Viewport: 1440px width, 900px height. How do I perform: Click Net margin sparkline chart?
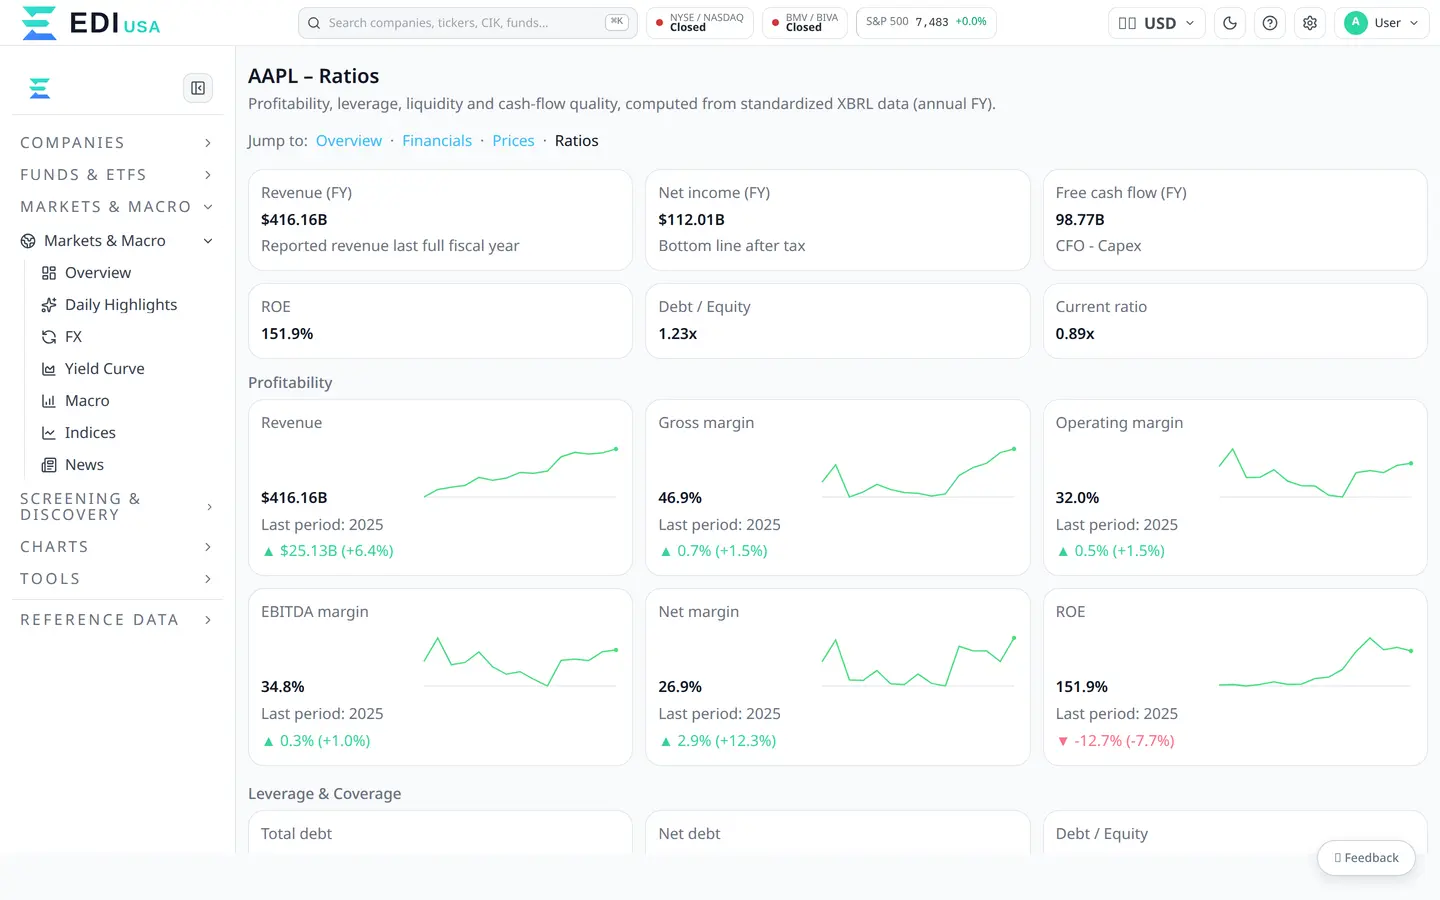coord(919,662)
